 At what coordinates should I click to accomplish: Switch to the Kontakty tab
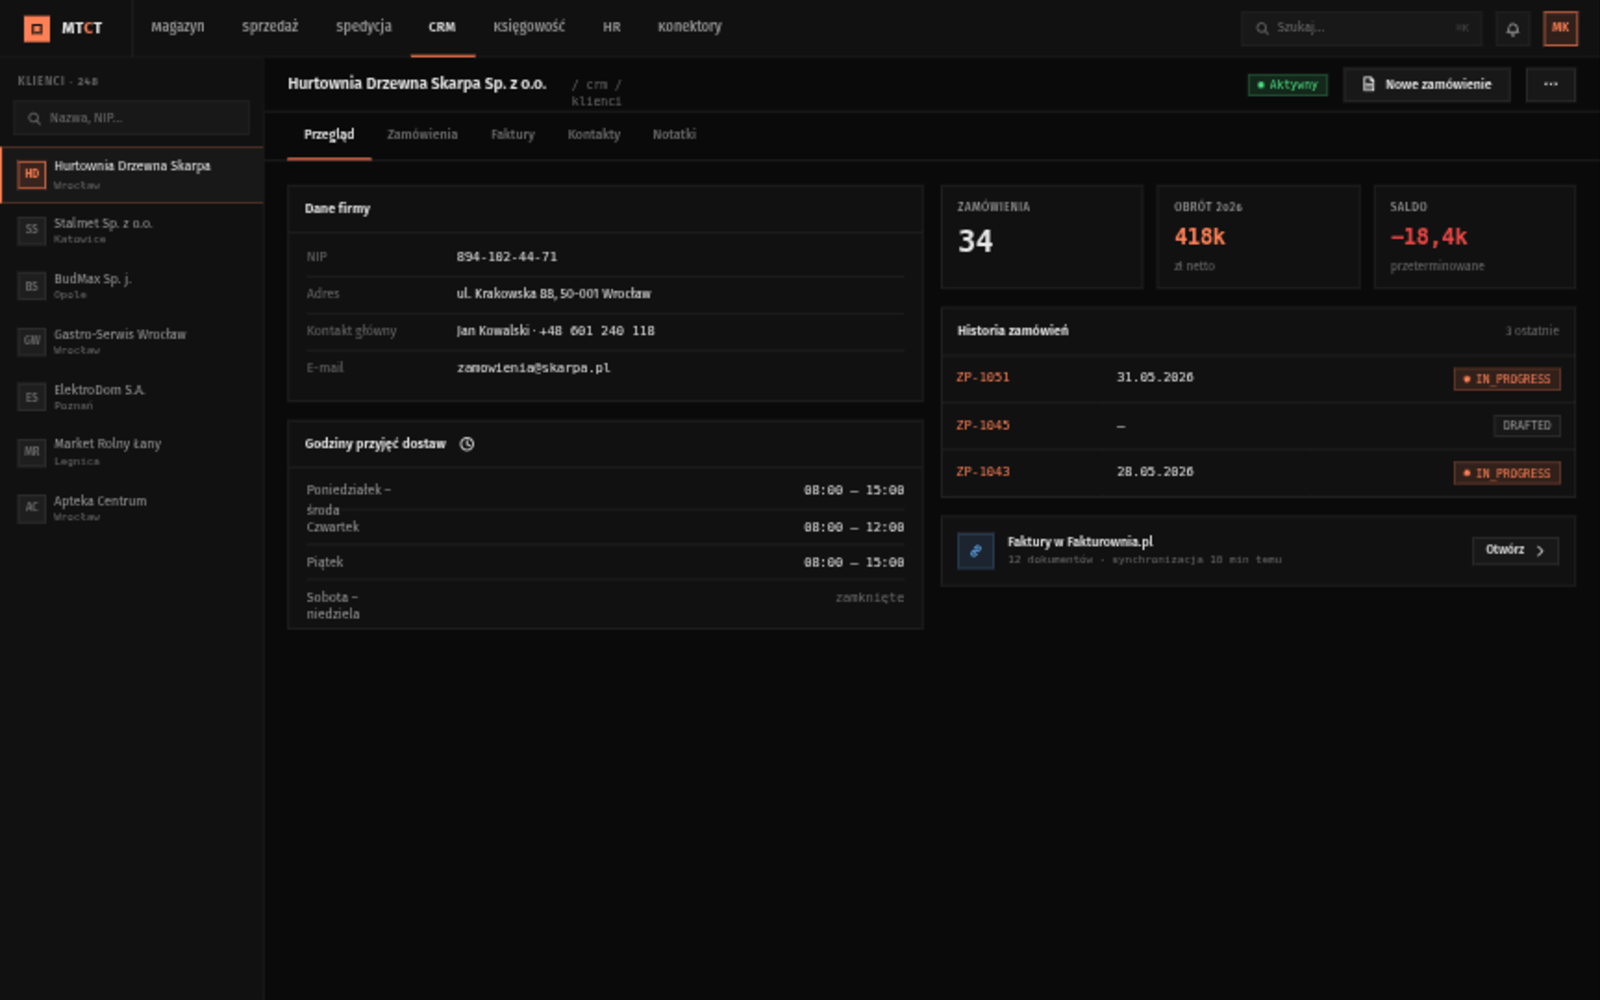click(594, 134)
